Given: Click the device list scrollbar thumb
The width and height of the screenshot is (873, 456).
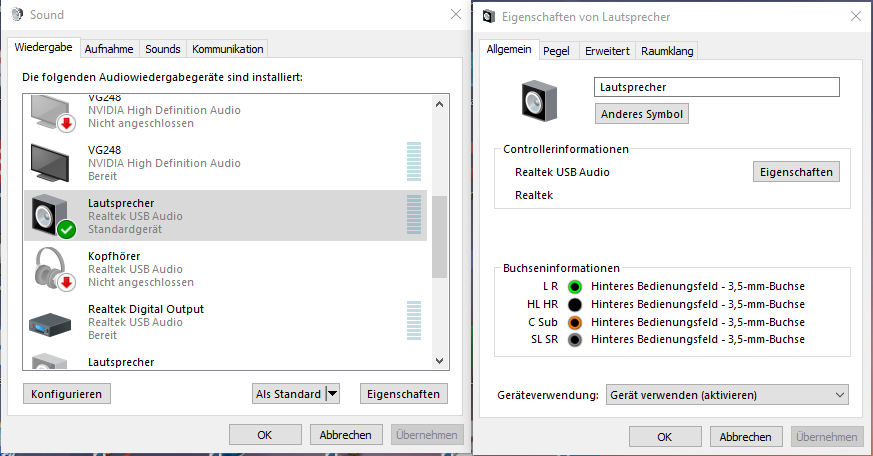Looking at the screenshot, I should [x=439, y=237].
